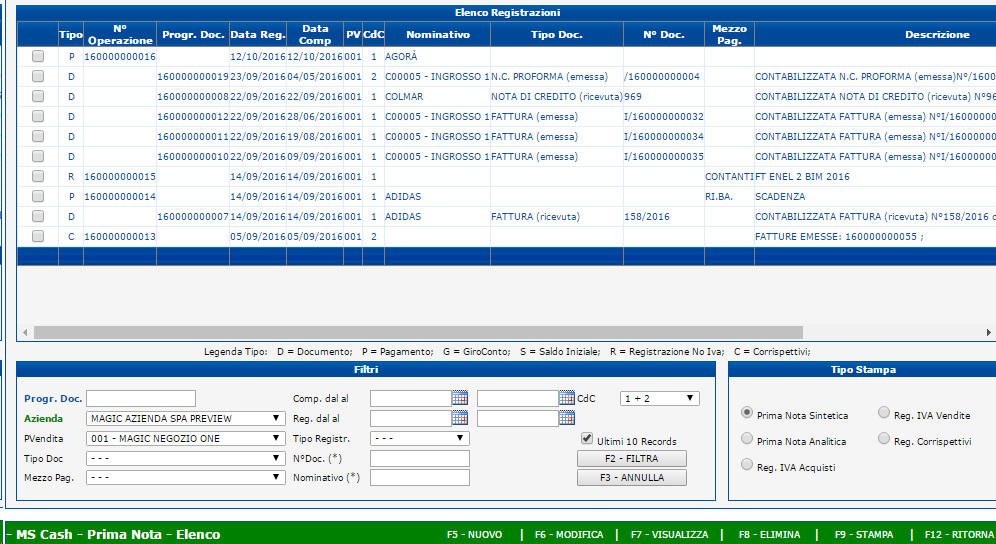Open Azienda dropdown MAGIC AZIENDA SPA PREVIEW
Image resolution: width=996 pixels, height=544 pixels.
coord(185,418)
